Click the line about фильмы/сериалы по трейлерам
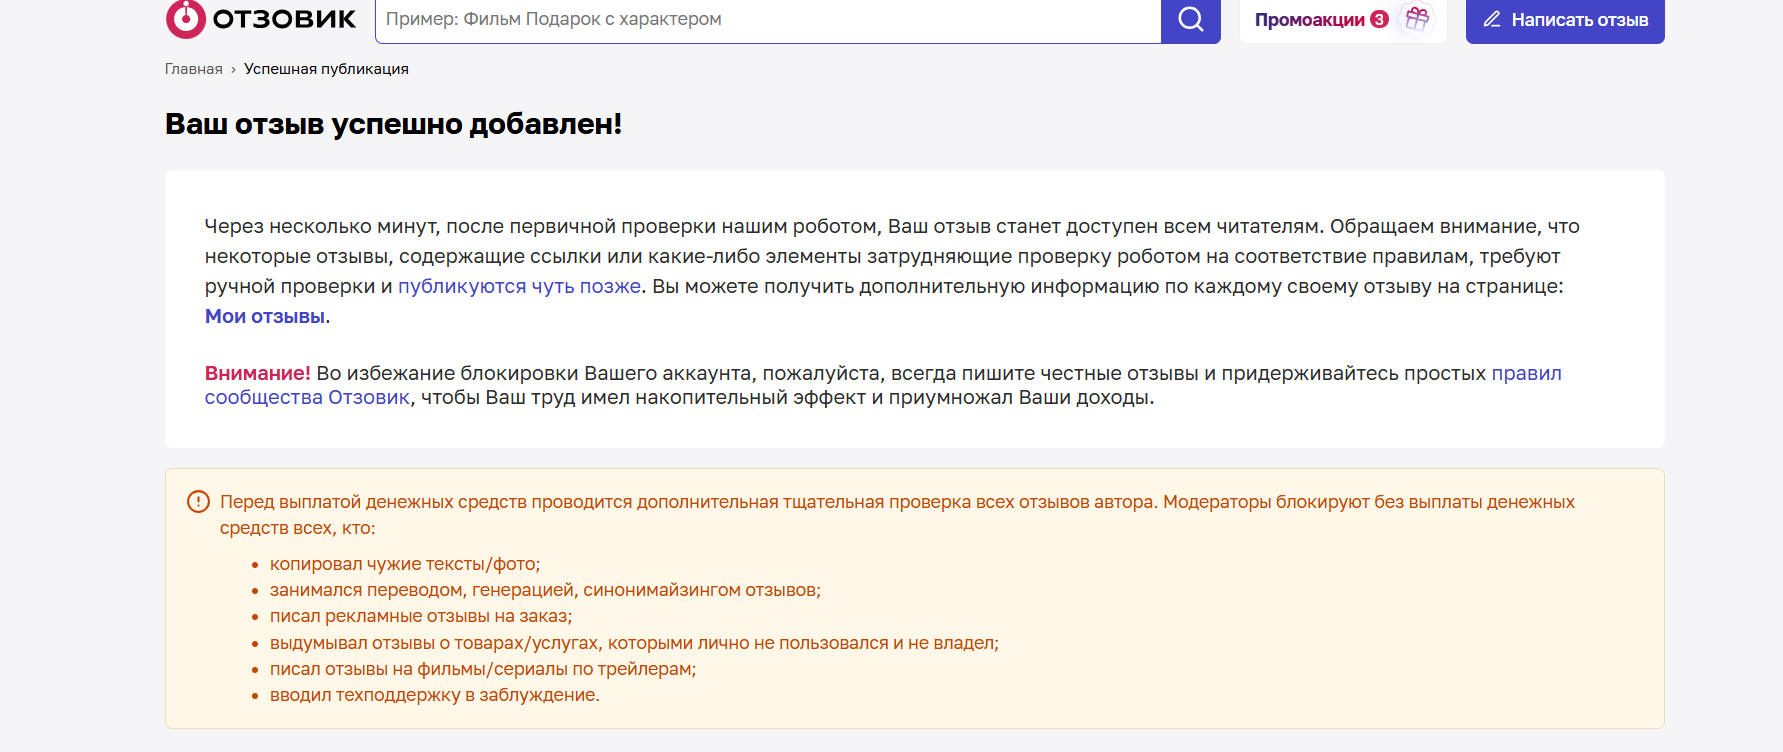This screenshot has height=752, width=1783. pyautogui.click(x=483, y=669)
